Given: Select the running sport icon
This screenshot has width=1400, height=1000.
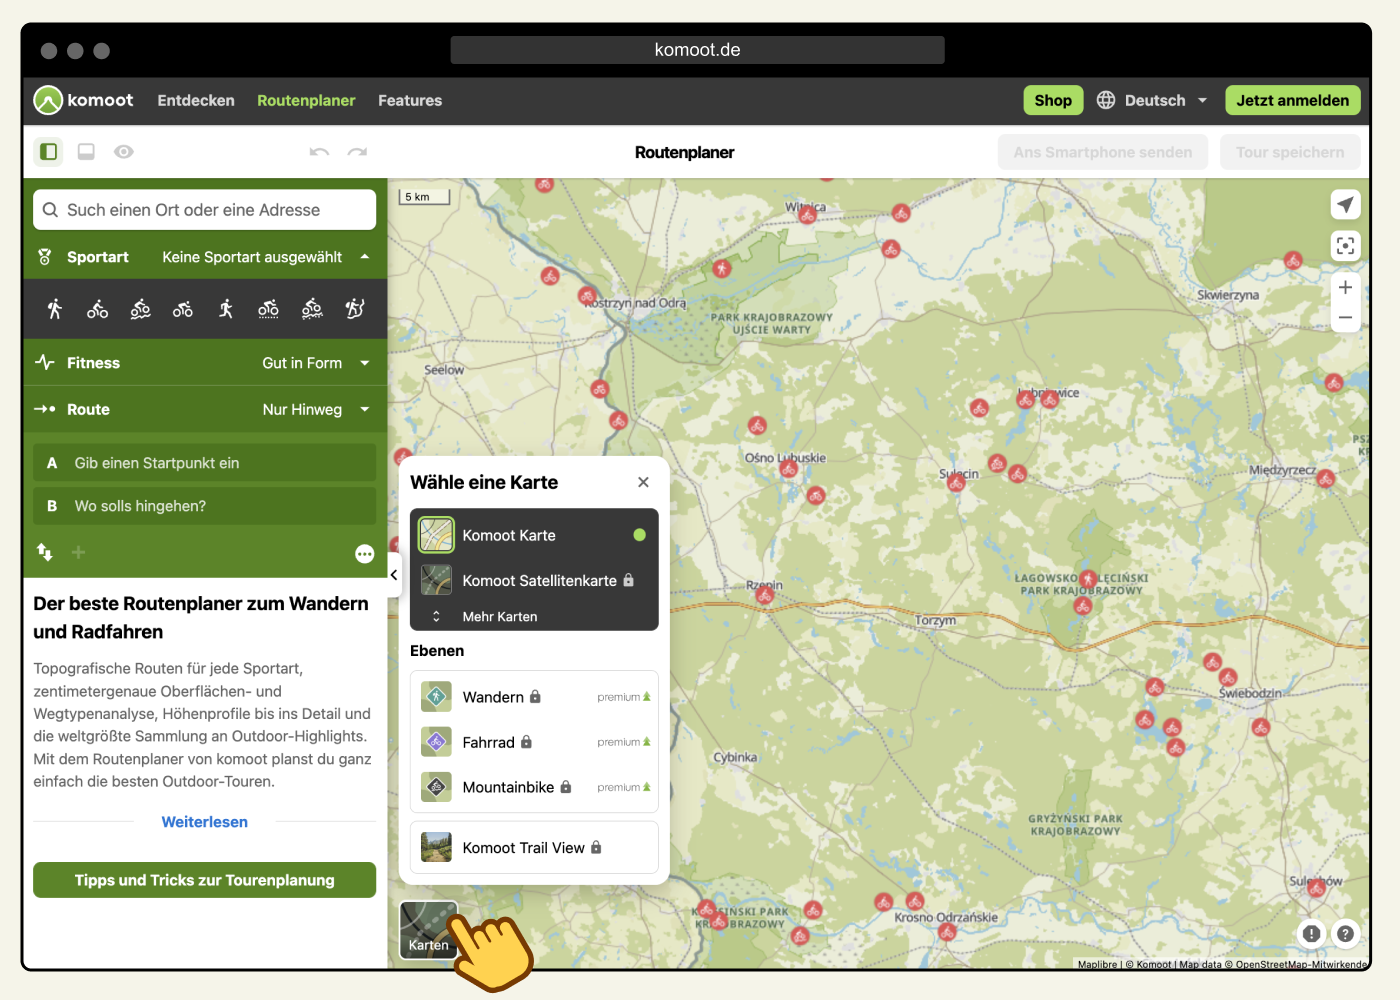Looking at the screenshot, I should (x=226, y=309).
